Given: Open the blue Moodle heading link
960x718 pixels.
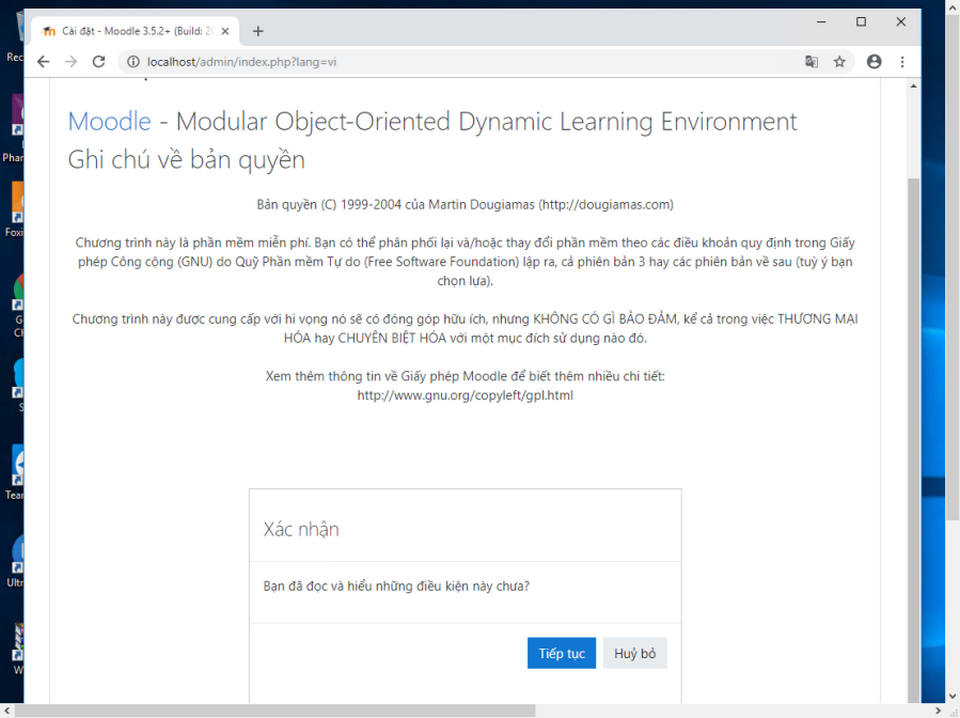Looking at the screenshot, I should 110,121.
